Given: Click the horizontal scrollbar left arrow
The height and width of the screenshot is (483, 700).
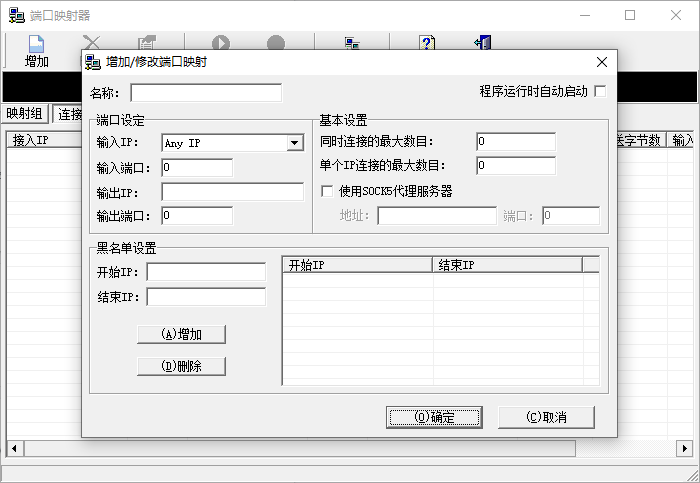Looking at the screenshot, I should point(15,448).
